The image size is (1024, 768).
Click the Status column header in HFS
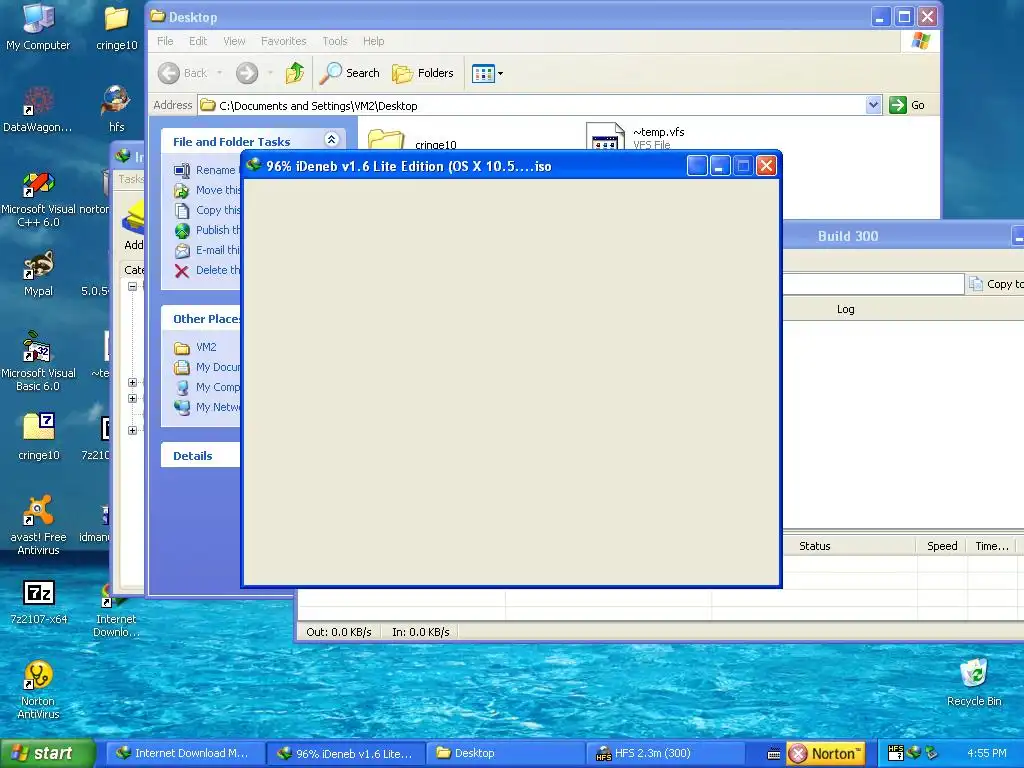point(849,546)
